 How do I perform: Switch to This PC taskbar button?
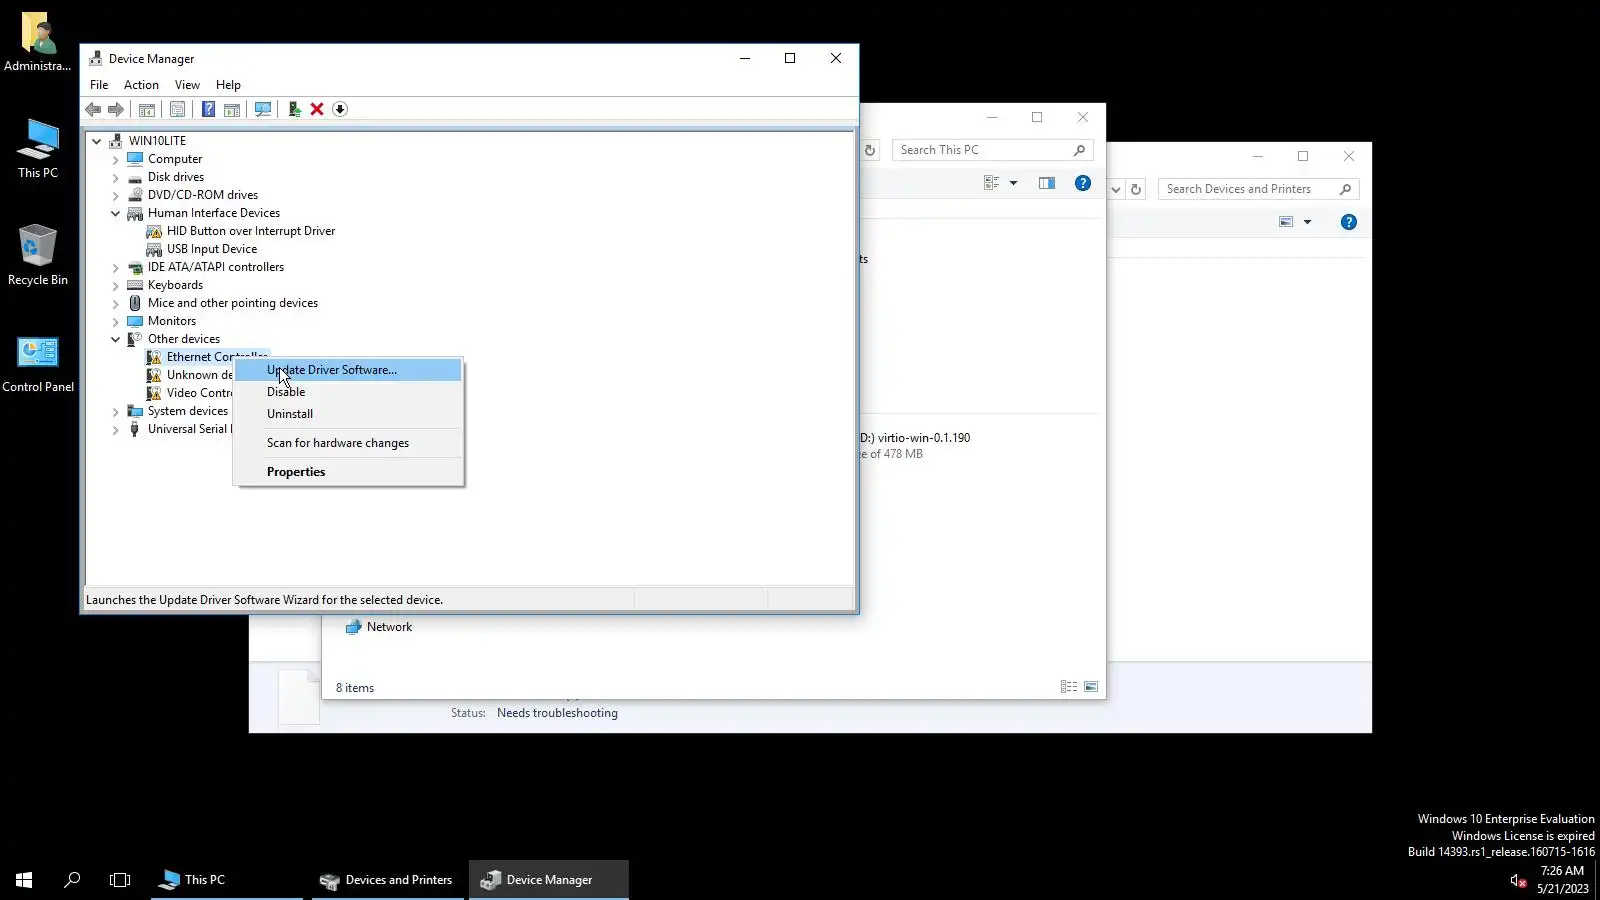pos(227,880)
